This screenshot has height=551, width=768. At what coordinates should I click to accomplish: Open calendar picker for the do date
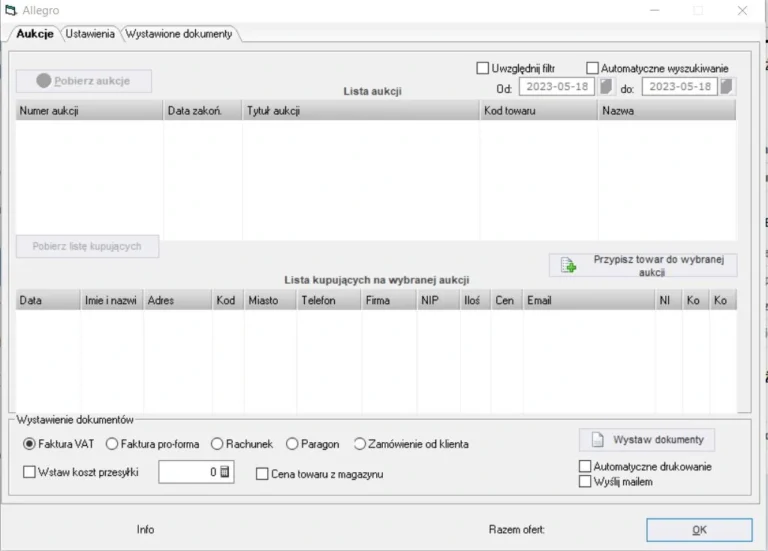coord(727,87)
